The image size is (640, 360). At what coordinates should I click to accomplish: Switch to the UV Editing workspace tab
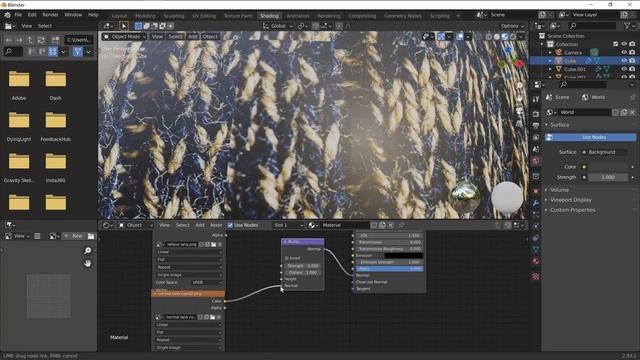[204, 16]
